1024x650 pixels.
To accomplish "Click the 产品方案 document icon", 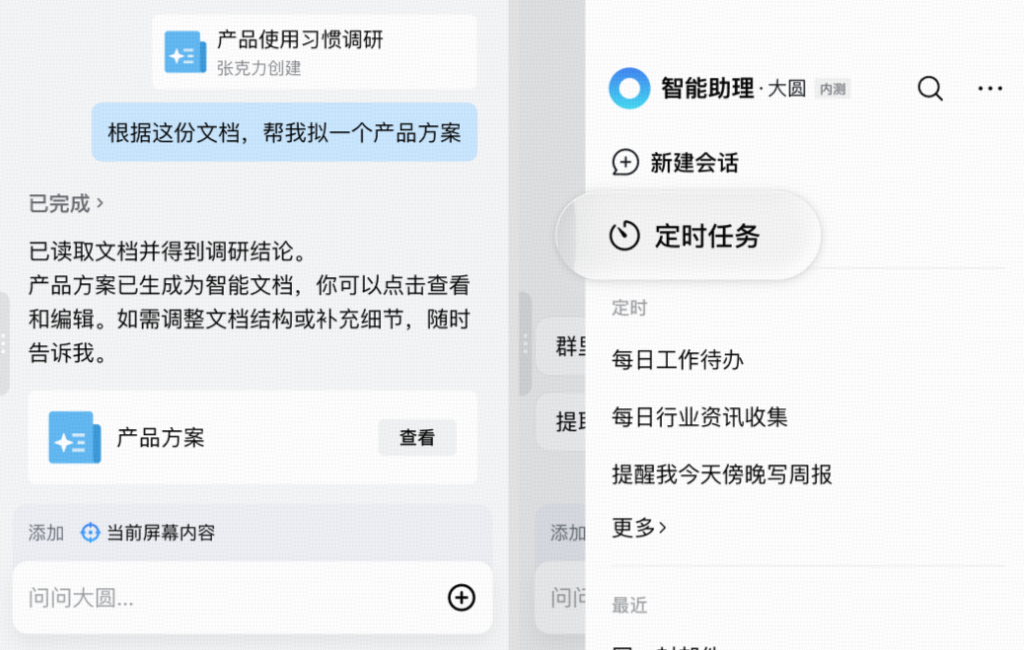I will tap(74, 437).
